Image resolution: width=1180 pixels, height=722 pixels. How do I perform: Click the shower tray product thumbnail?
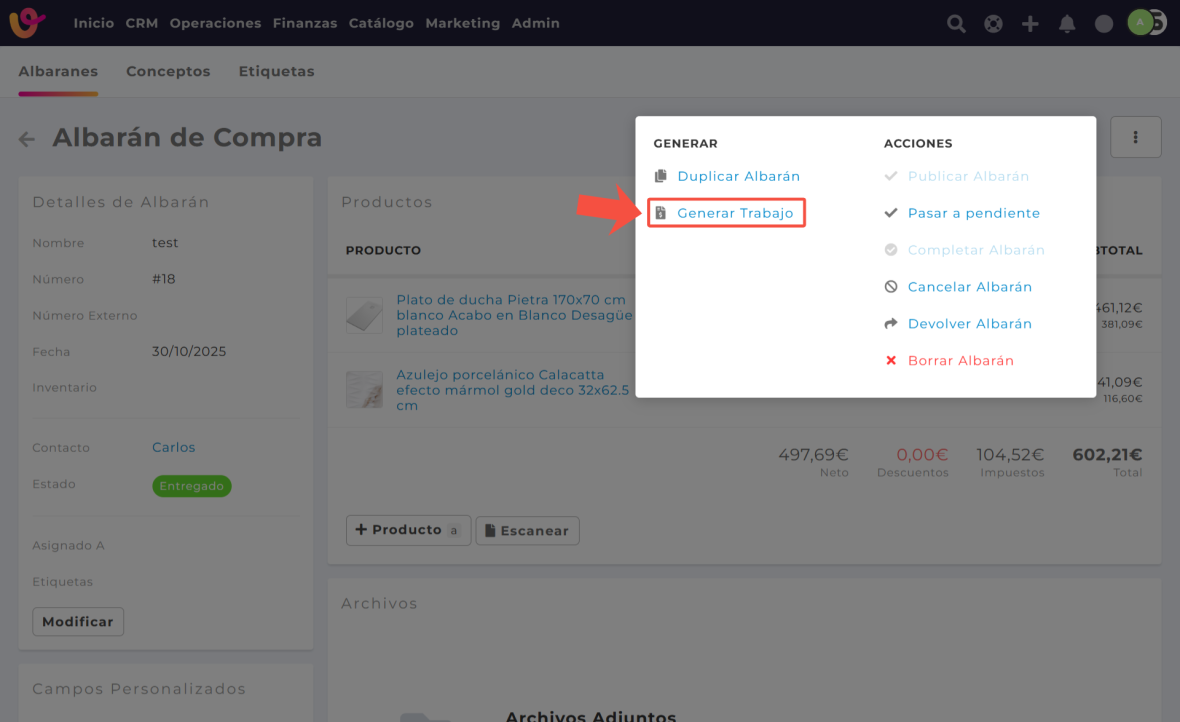click(364, 315)
